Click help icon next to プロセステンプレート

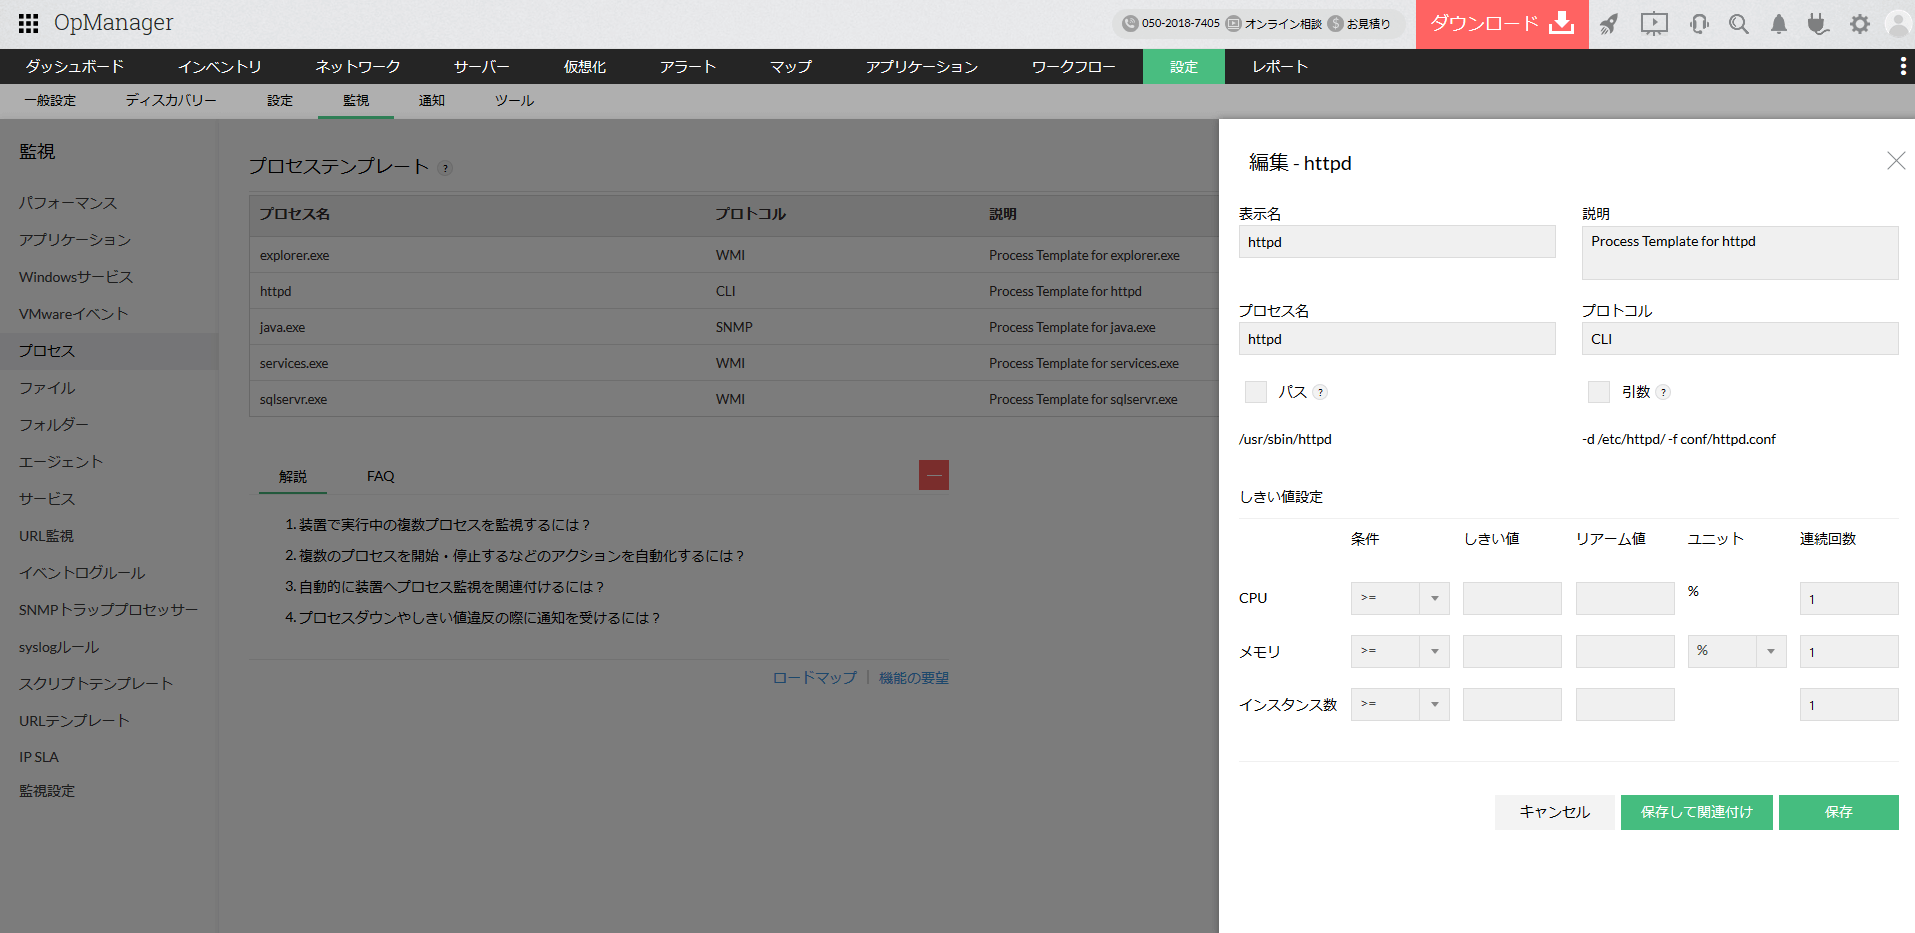pos(445,168)
